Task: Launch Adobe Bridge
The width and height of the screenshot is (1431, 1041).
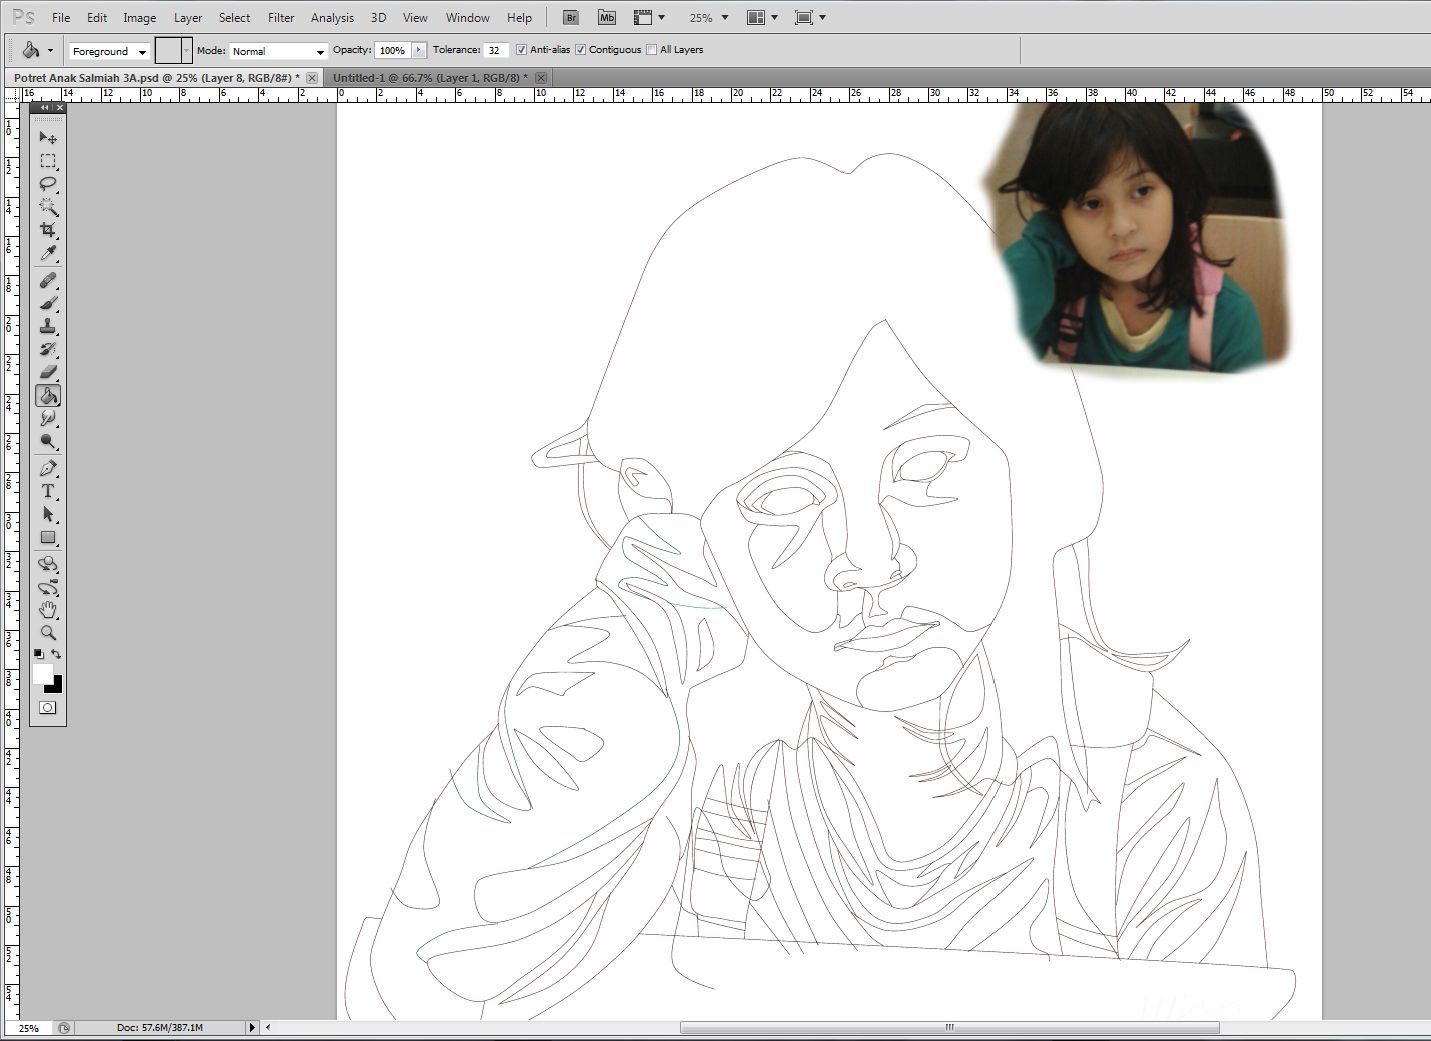Action: [x=571, y=17]
